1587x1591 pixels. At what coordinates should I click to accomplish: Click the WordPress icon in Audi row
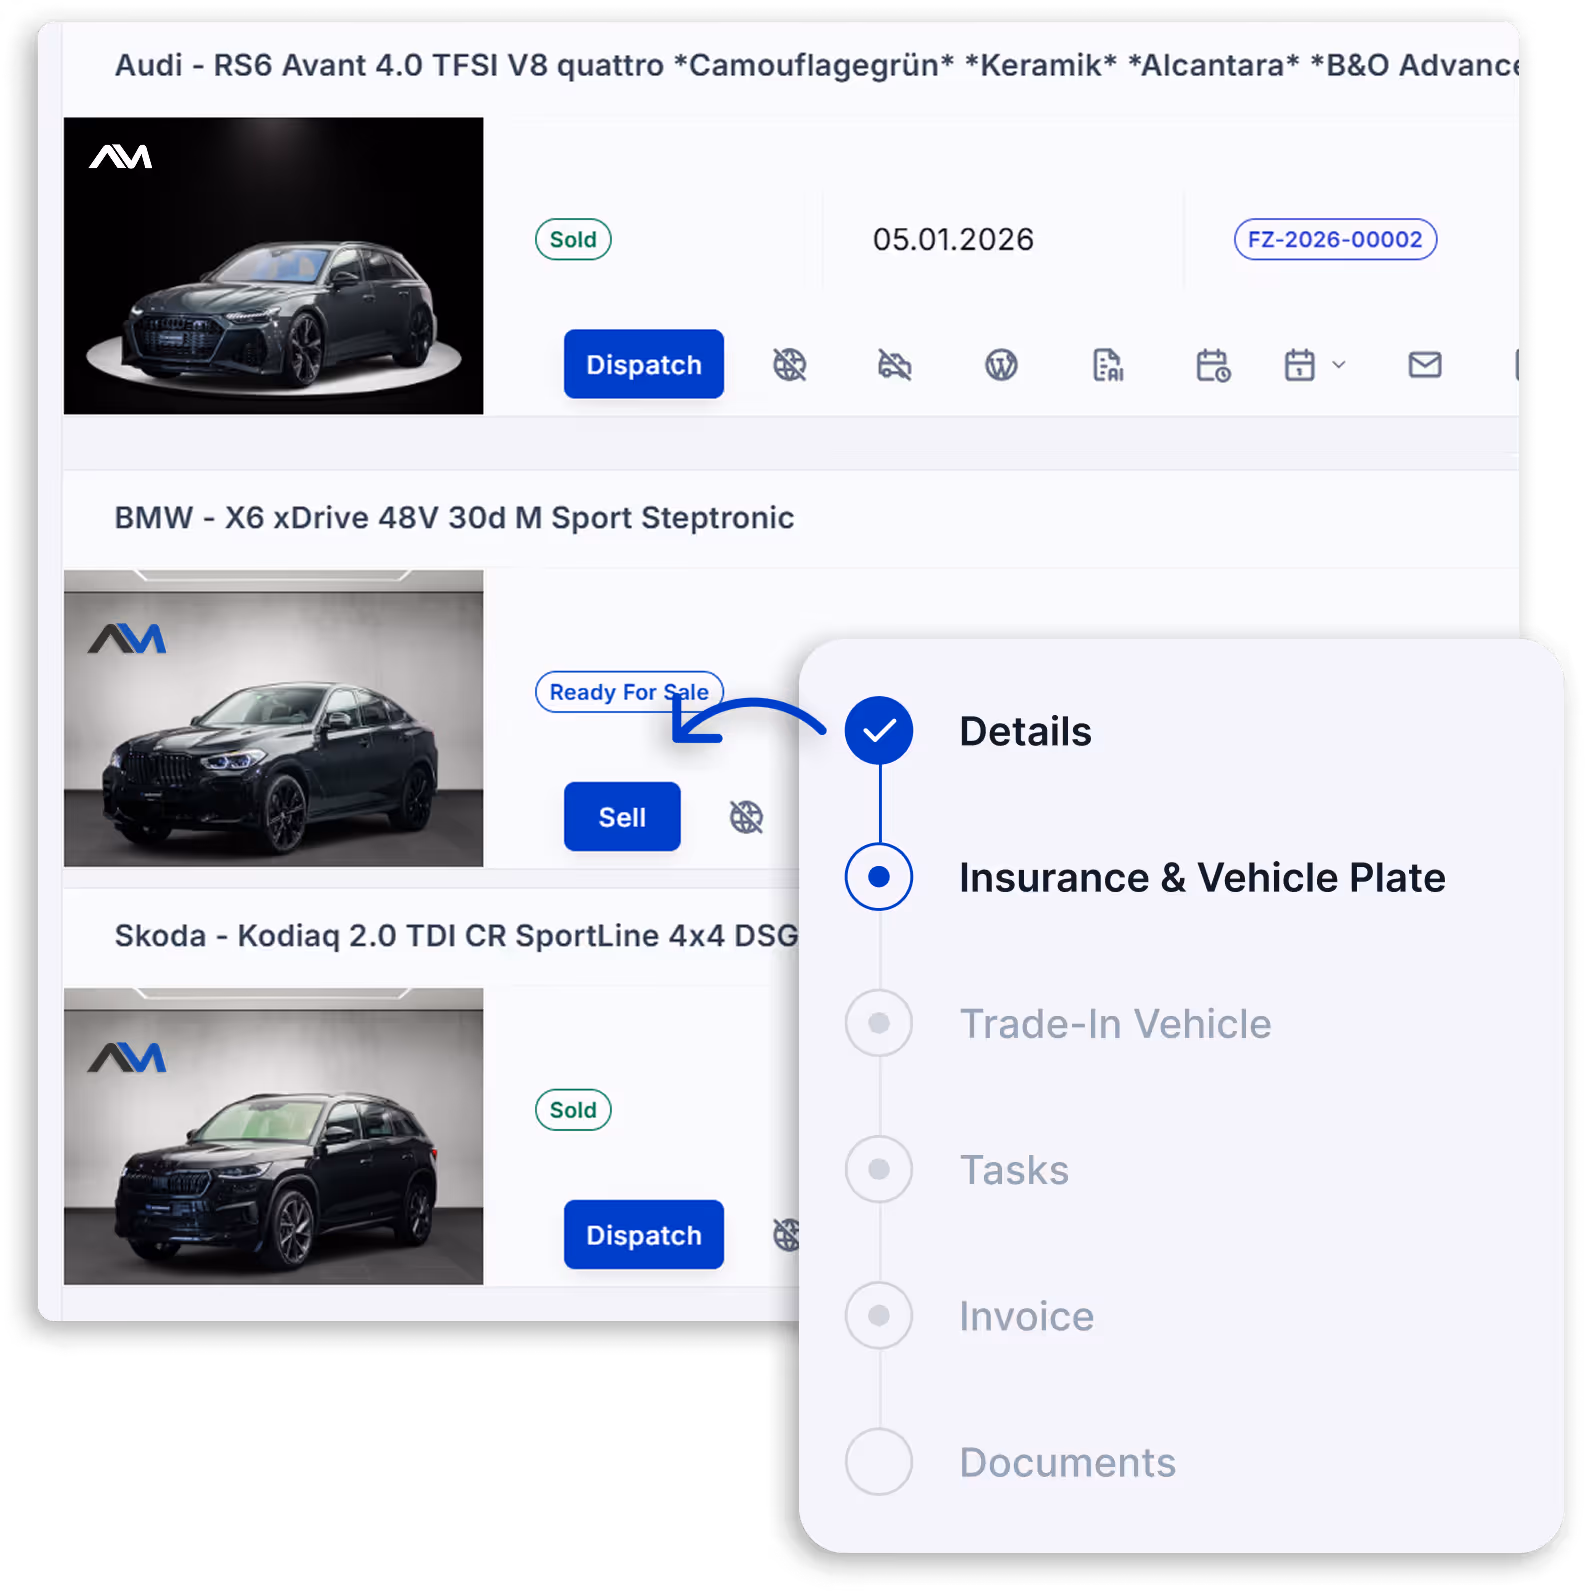point(1001,365)
